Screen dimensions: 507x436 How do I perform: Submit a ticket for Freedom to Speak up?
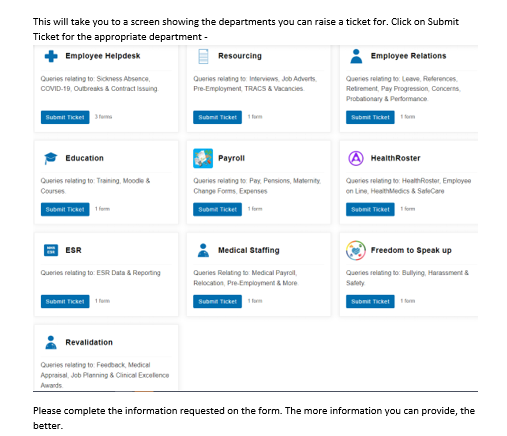[x=370, y=301]
